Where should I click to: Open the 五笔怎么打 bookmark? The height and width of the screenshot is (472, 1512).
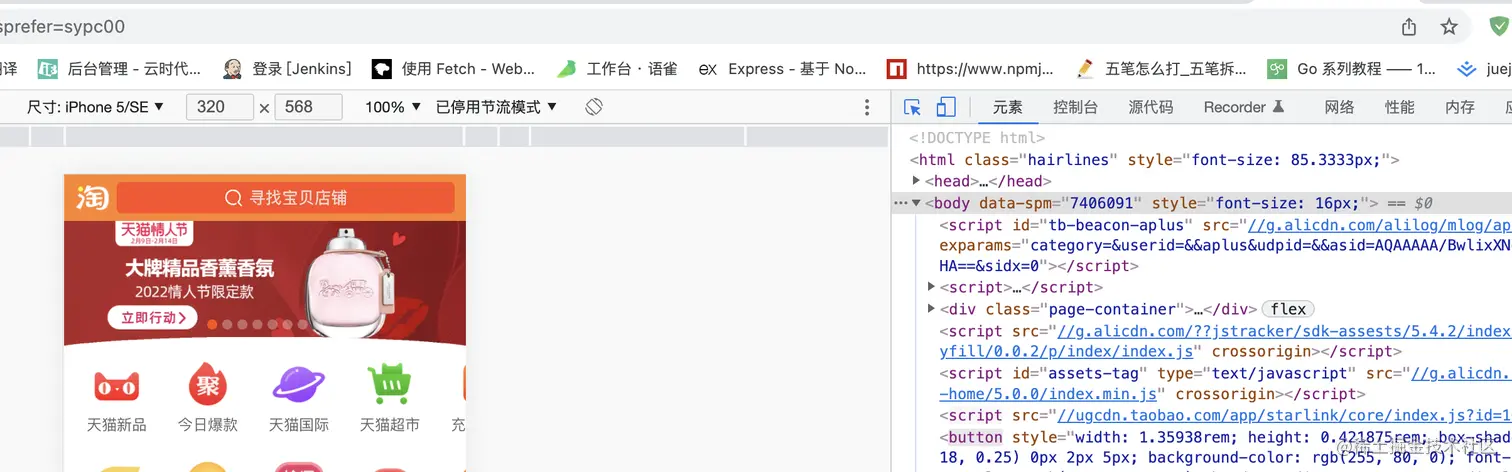(1161, 69)
